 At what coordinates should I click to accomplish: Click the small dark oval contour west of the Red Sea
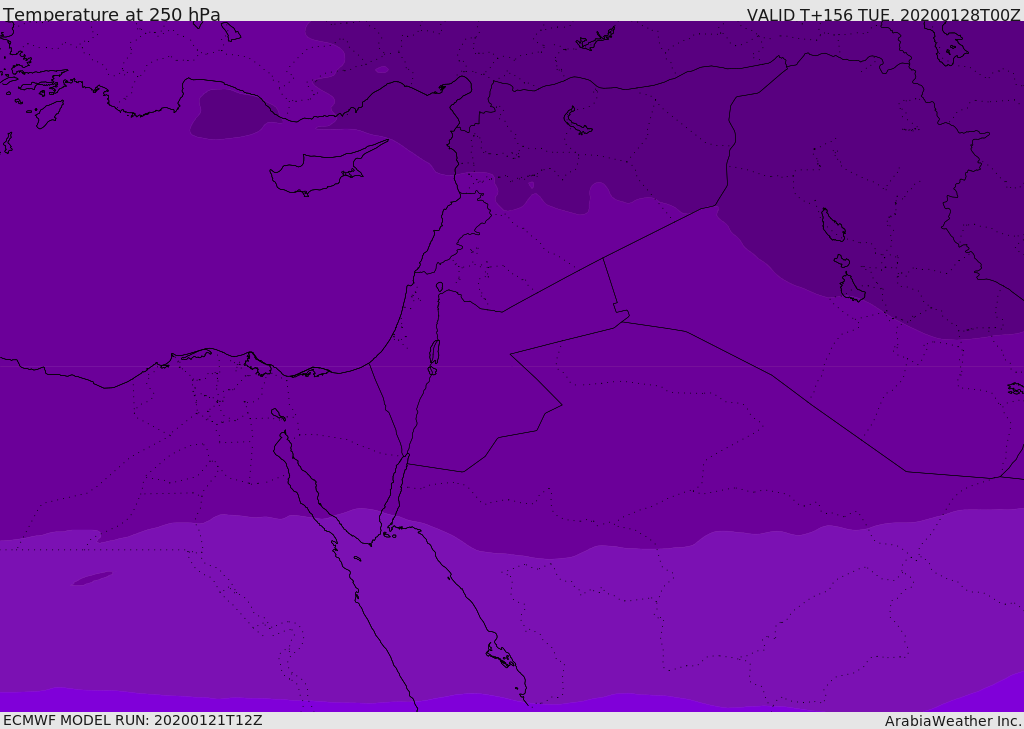coord(92,578)
